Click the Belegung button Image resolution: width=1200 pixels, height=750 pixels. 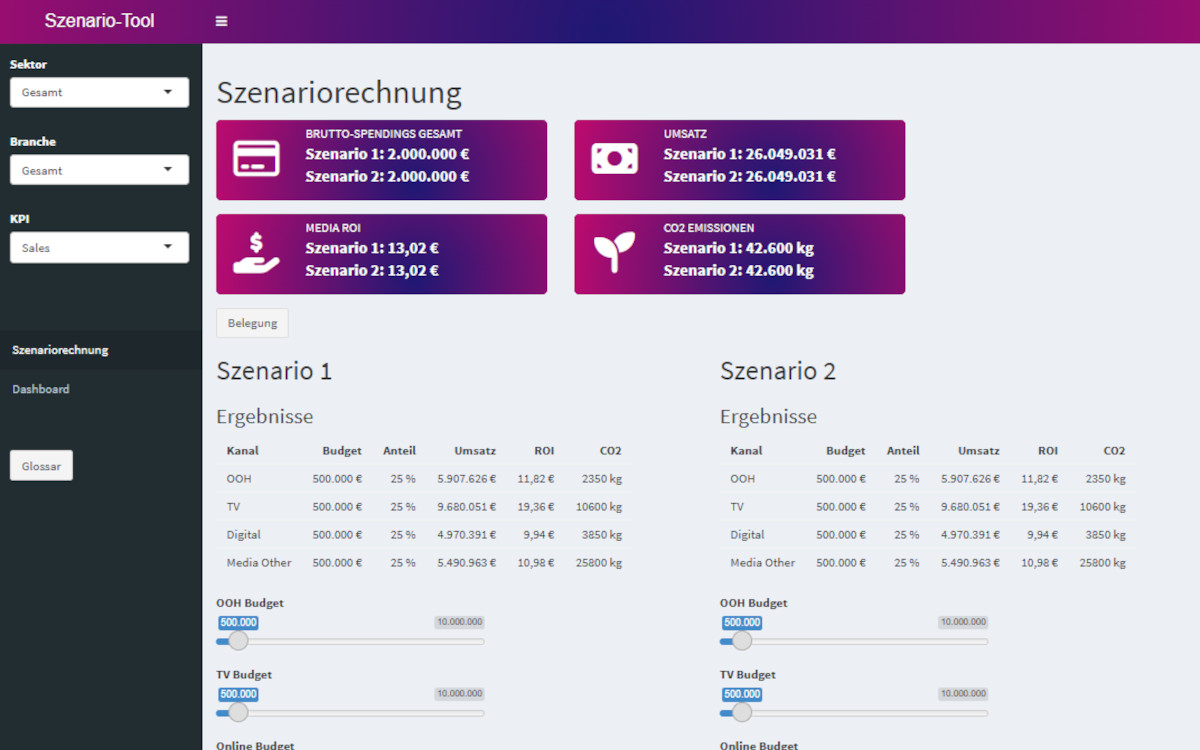(252, 322)
